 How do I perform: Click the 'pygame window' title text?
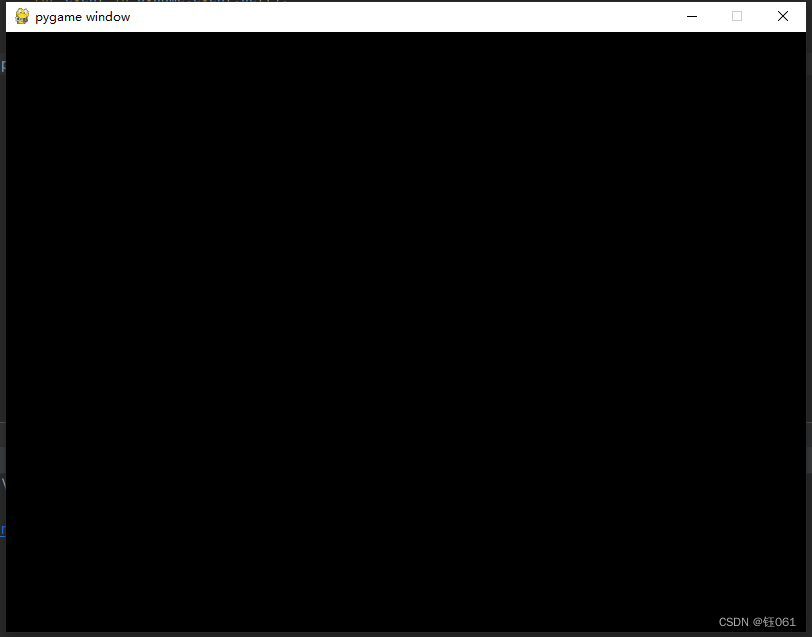tap(82, 17)
